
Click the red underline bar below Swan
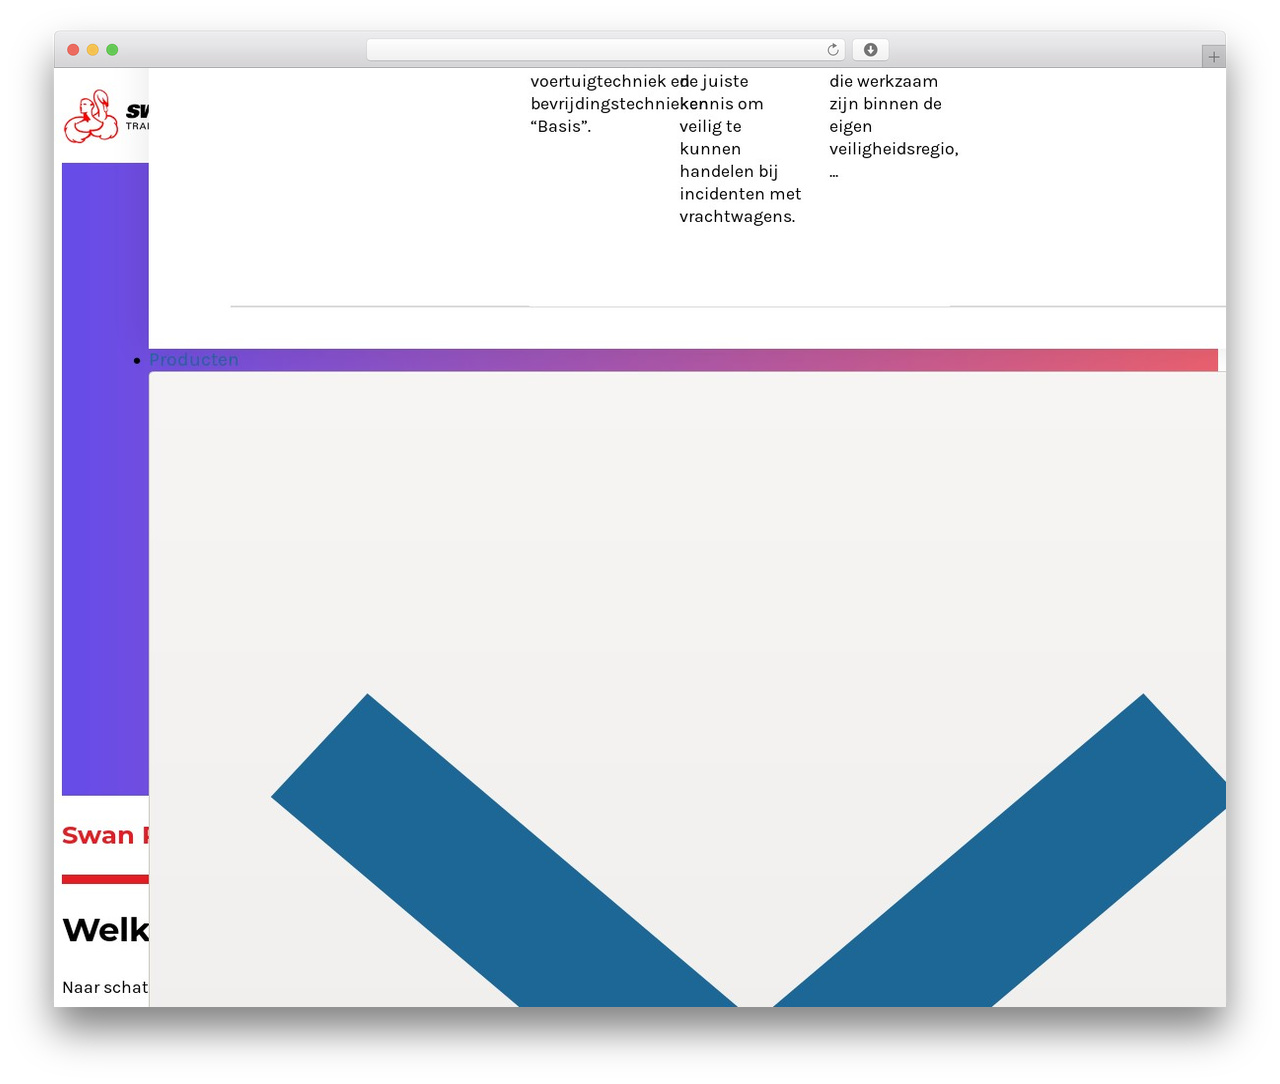point(105,879)
